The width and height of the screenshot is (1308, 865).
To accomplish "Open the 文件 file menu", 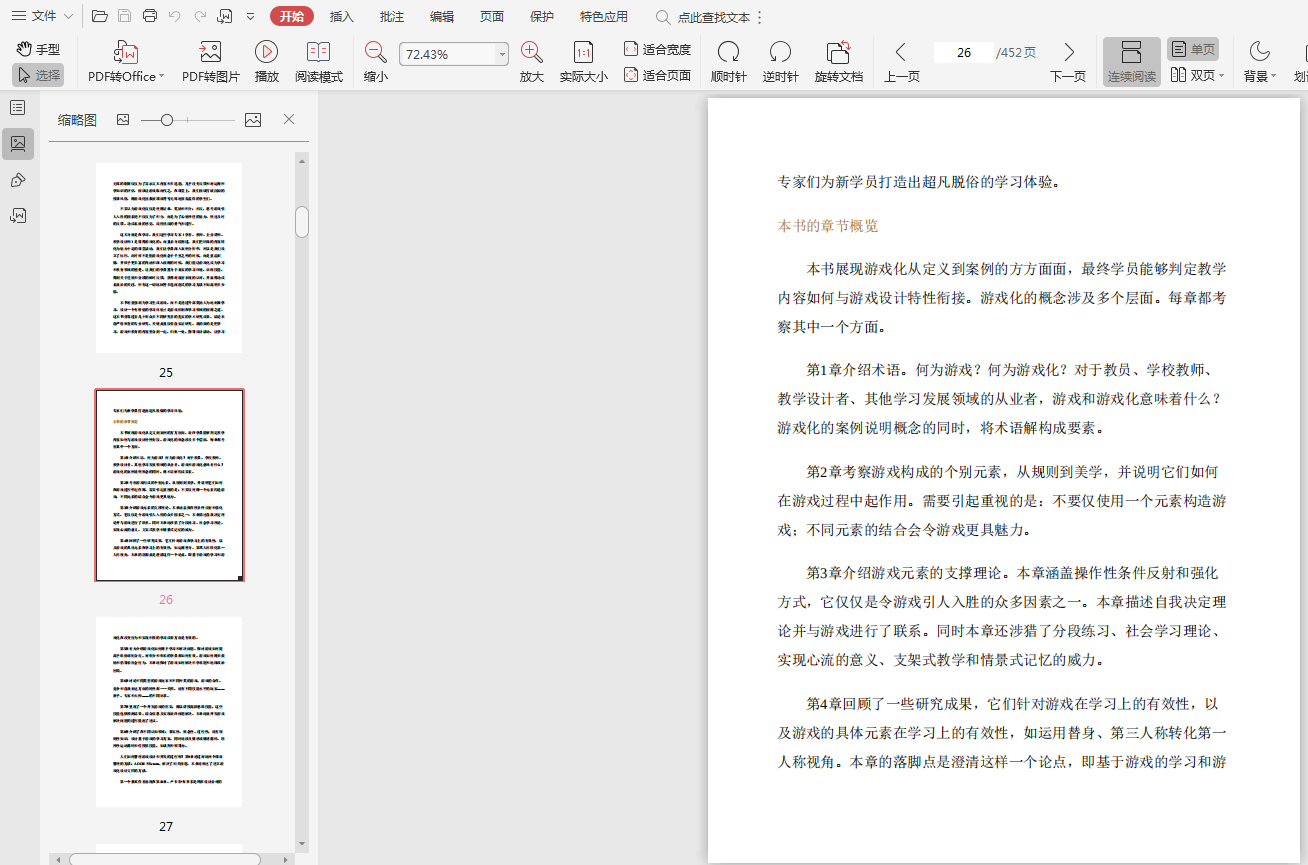I will click(44, 16).
